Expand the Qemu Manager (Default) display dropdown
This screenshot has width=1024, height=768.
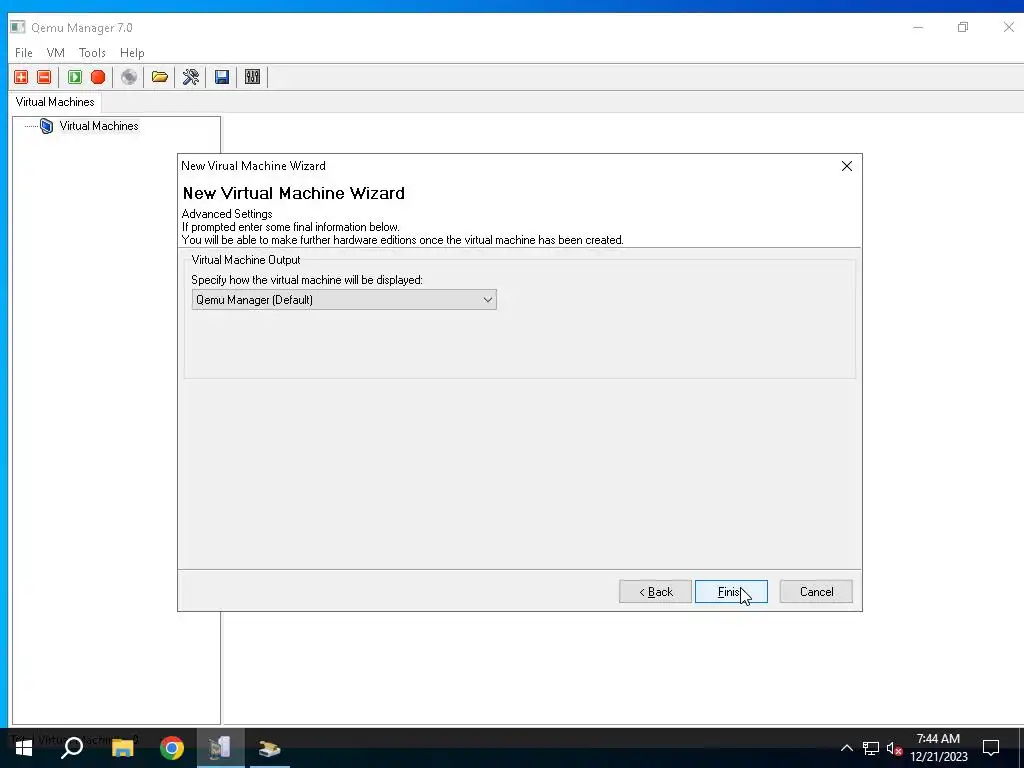point(344,300)
